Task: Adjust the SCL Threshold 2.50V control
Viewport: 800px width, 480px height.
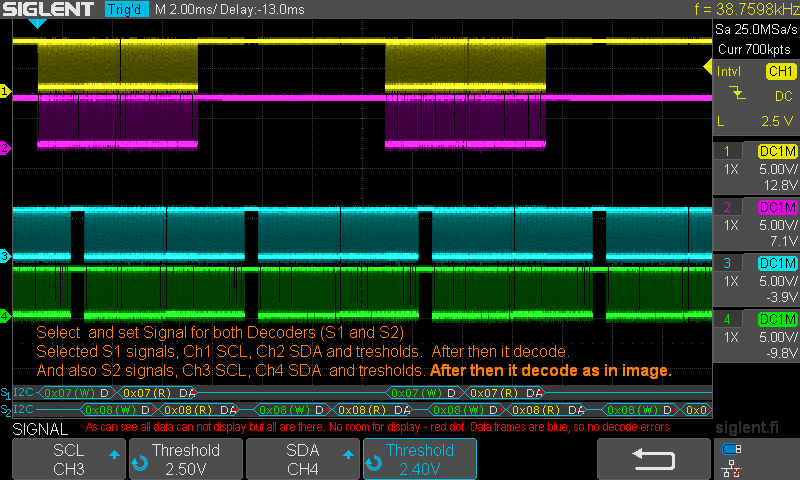Action: (x=186, y=459)
